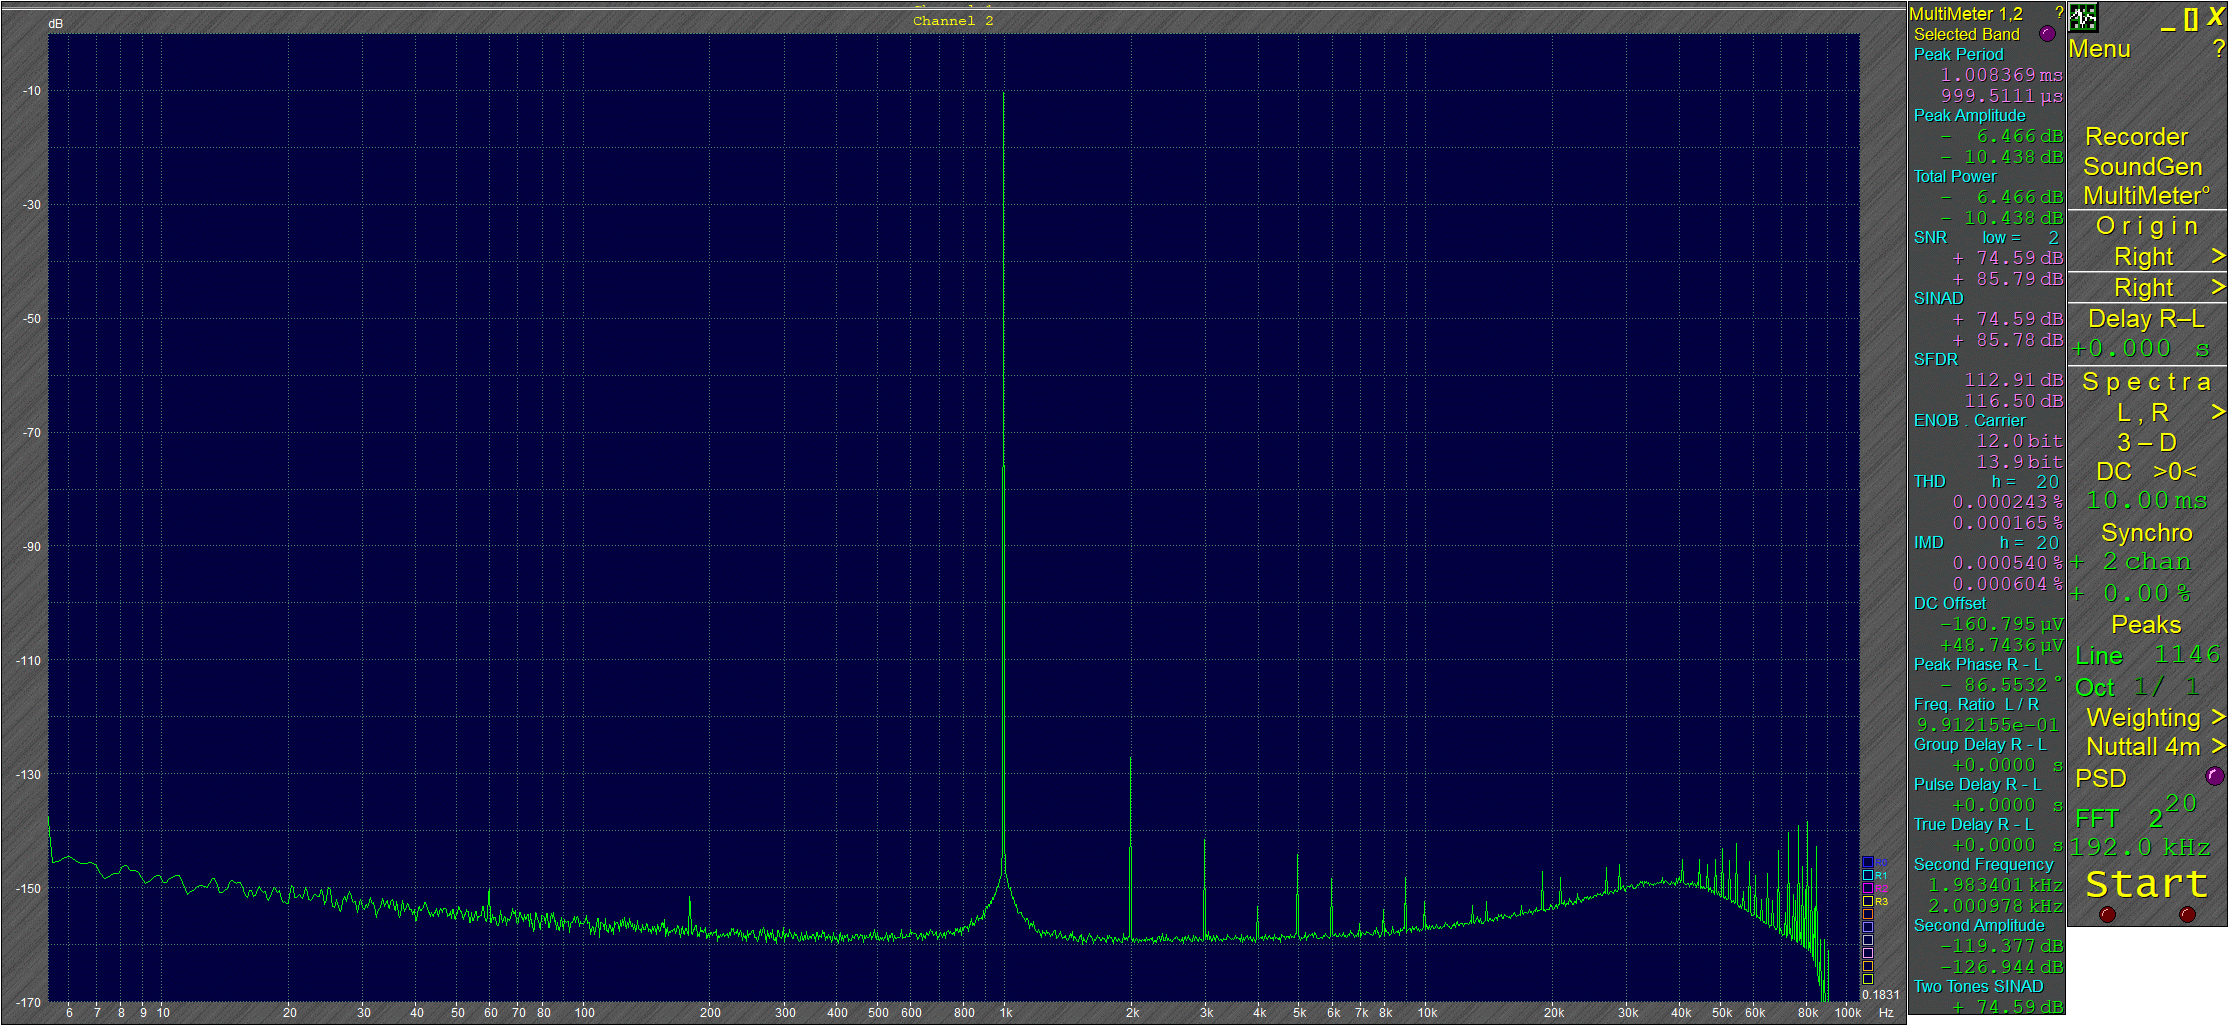Change the Synchro 2 chan setting

point(2133,562)
